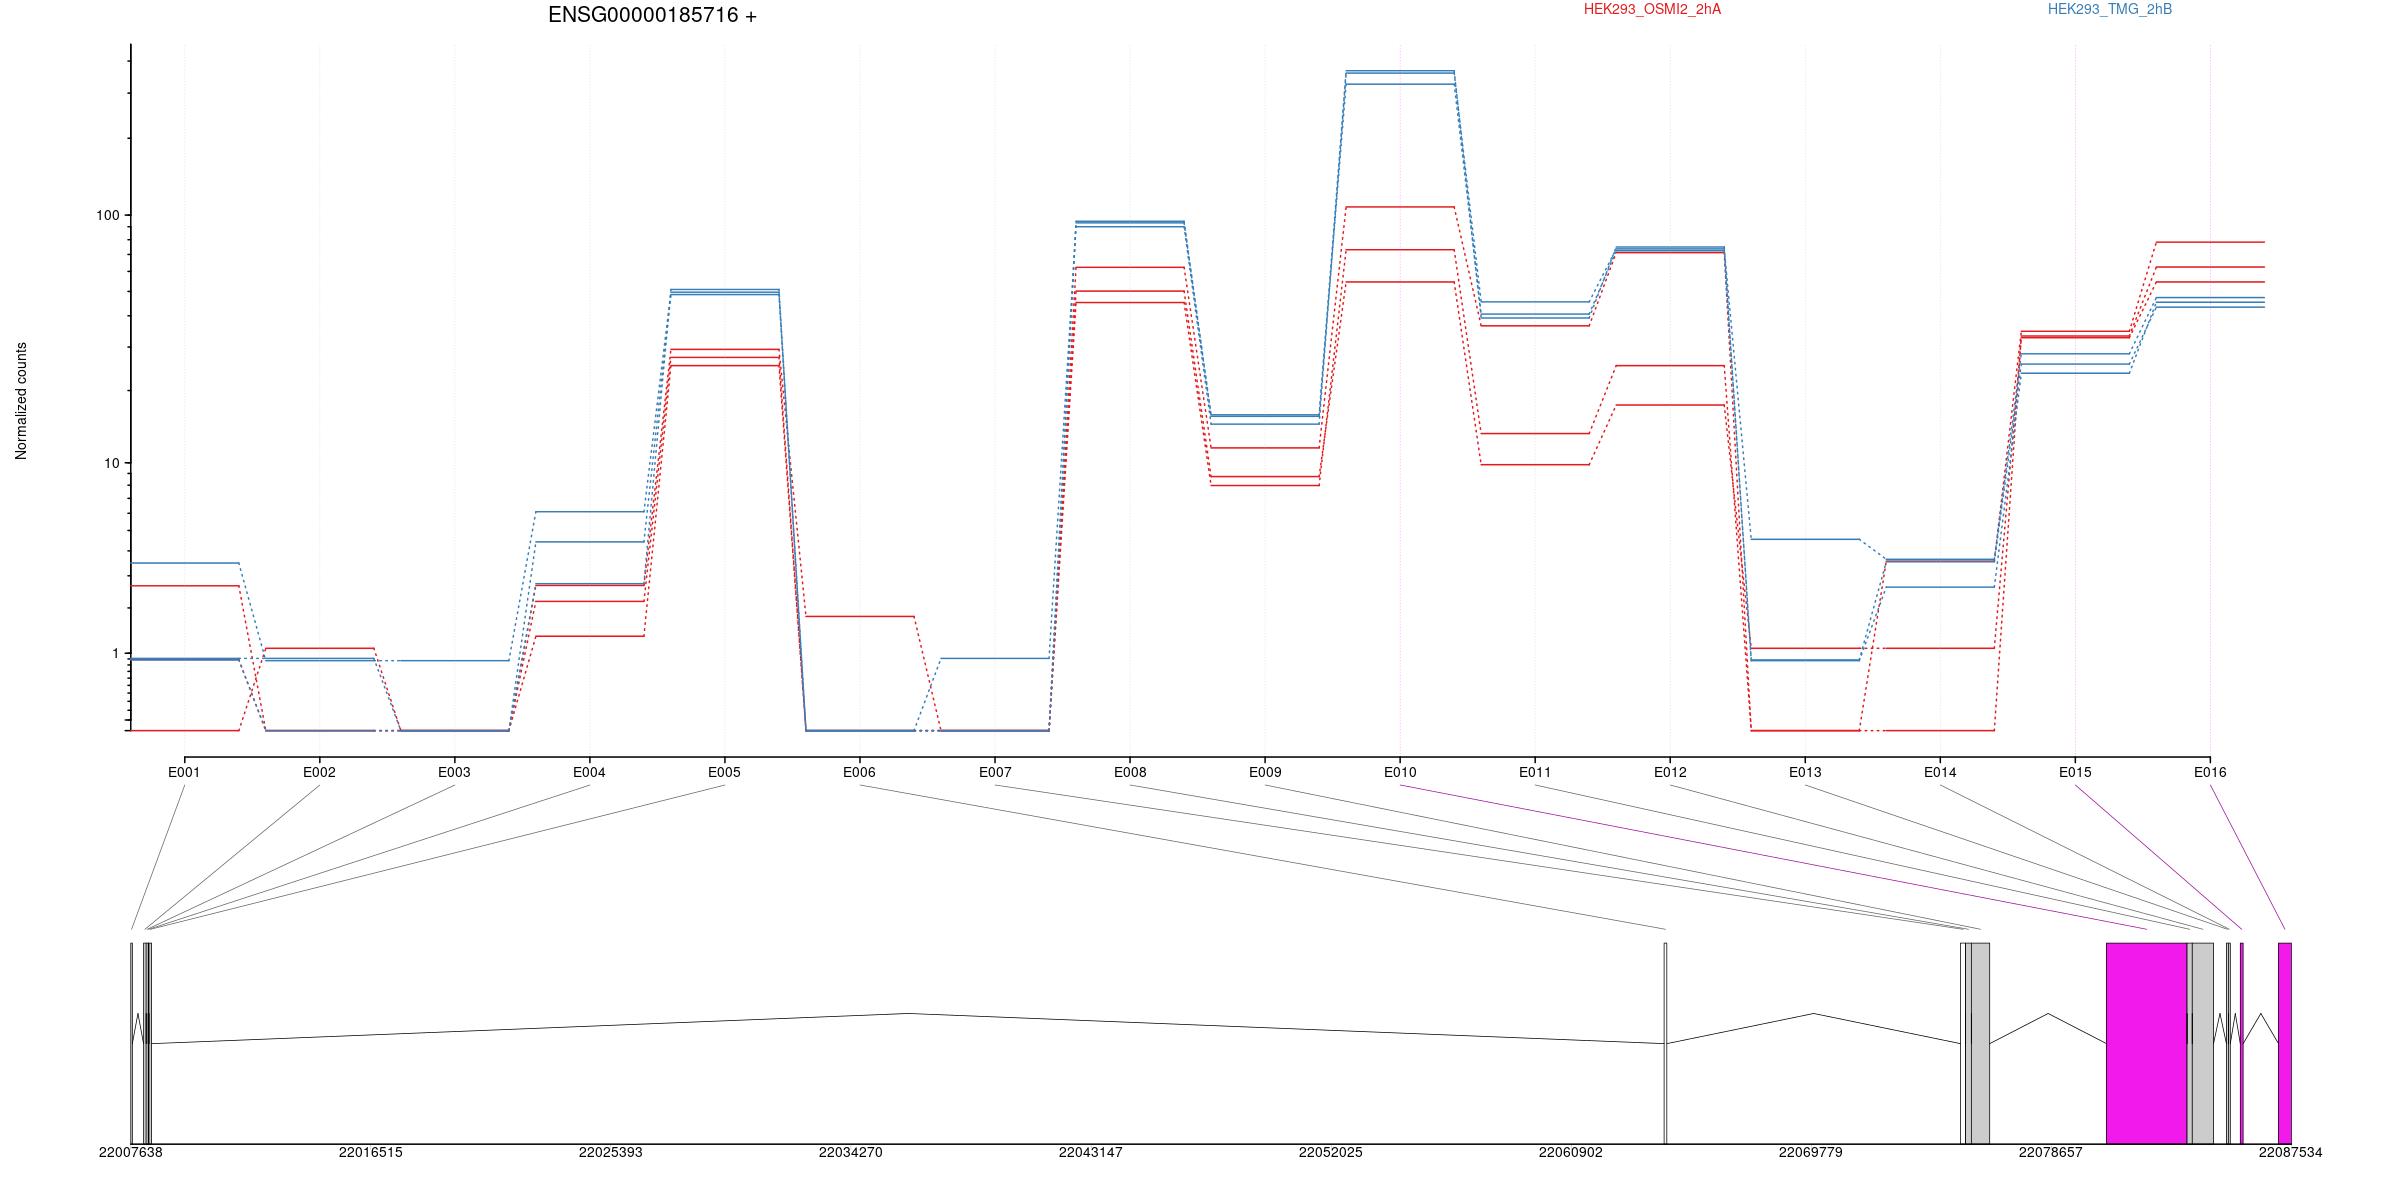Viewport: 2400px width, 1200px height.
Task: Click the highest red line at E010
Action: coord(1400,207)
